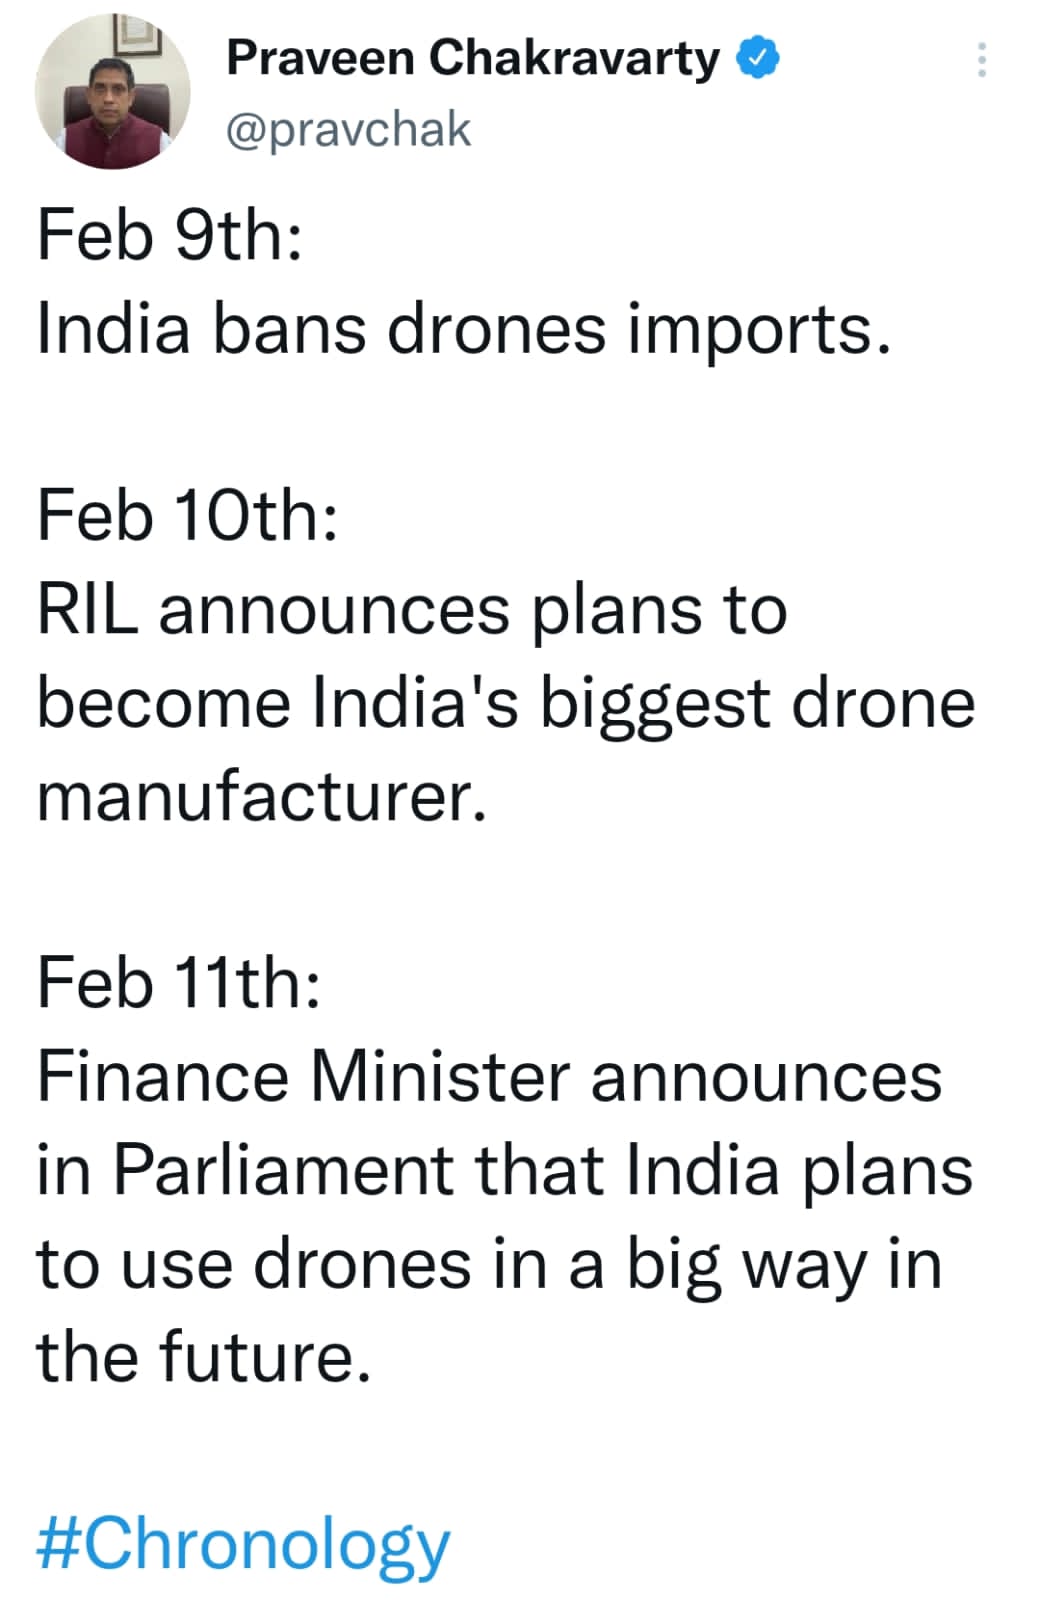The image size is (1040, 1600).
Task: Click the 'Feb 10th:' heading text
Action: click(x=187, y=515)
